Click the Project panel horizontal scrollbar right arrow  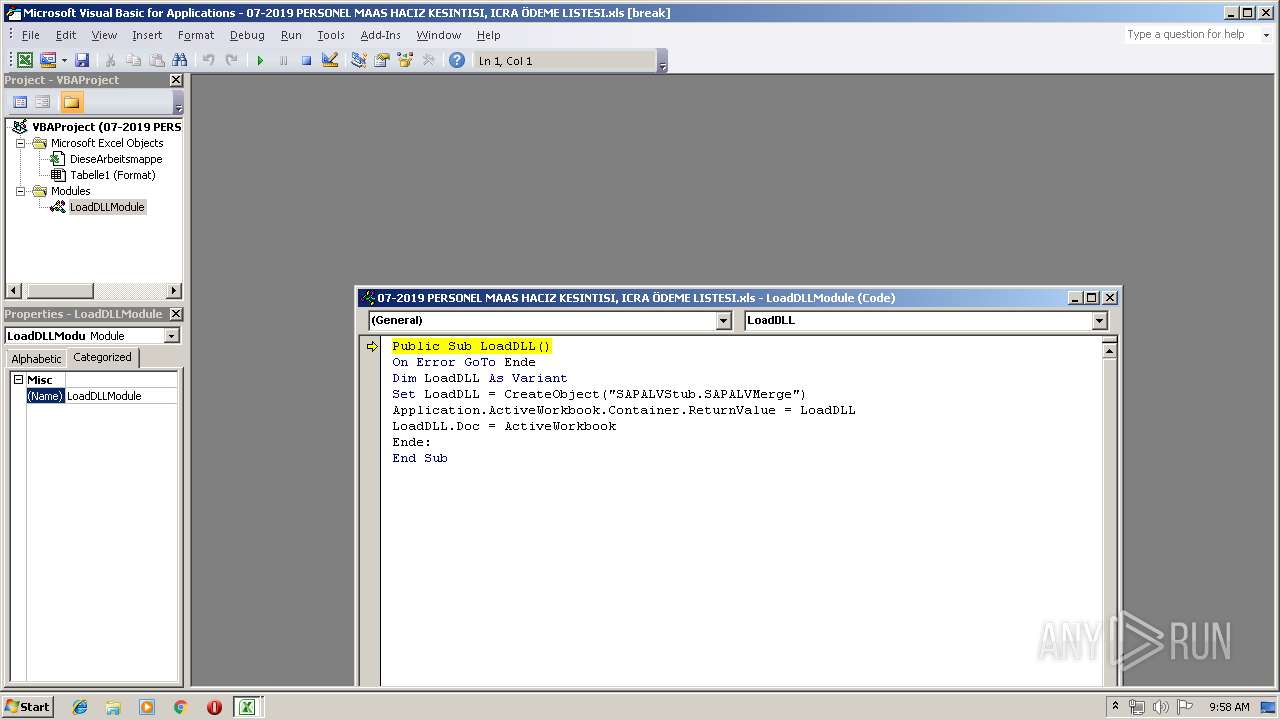174,291
